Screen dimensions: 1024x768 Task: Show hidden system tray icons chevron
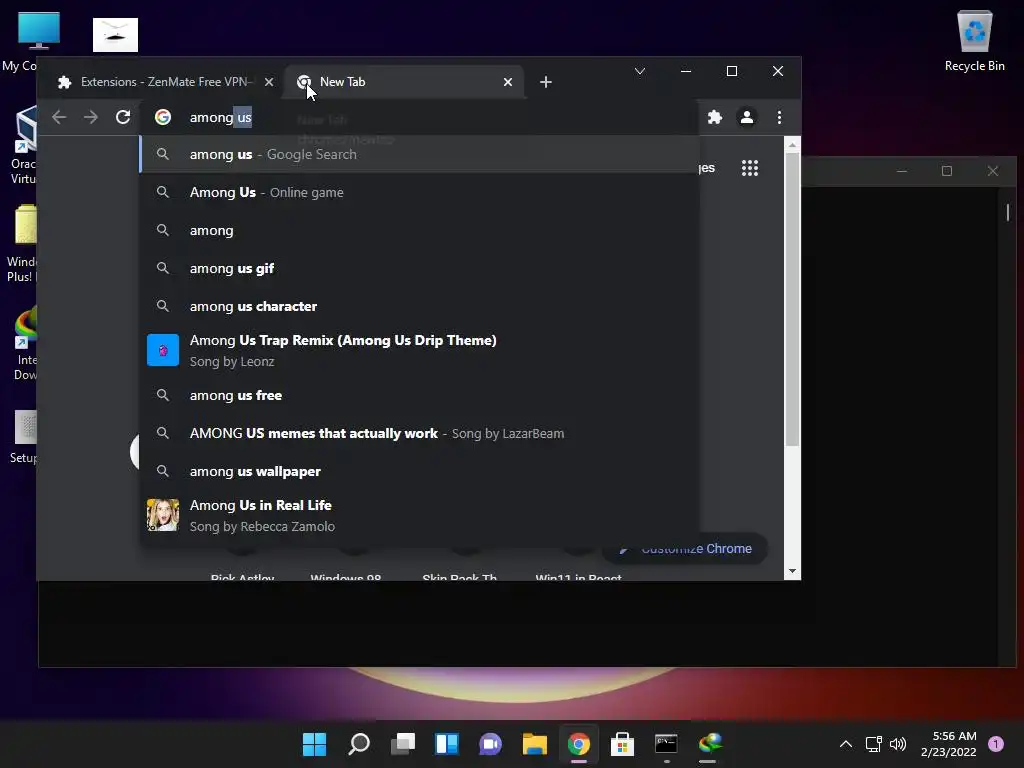(x=845, y=744)
